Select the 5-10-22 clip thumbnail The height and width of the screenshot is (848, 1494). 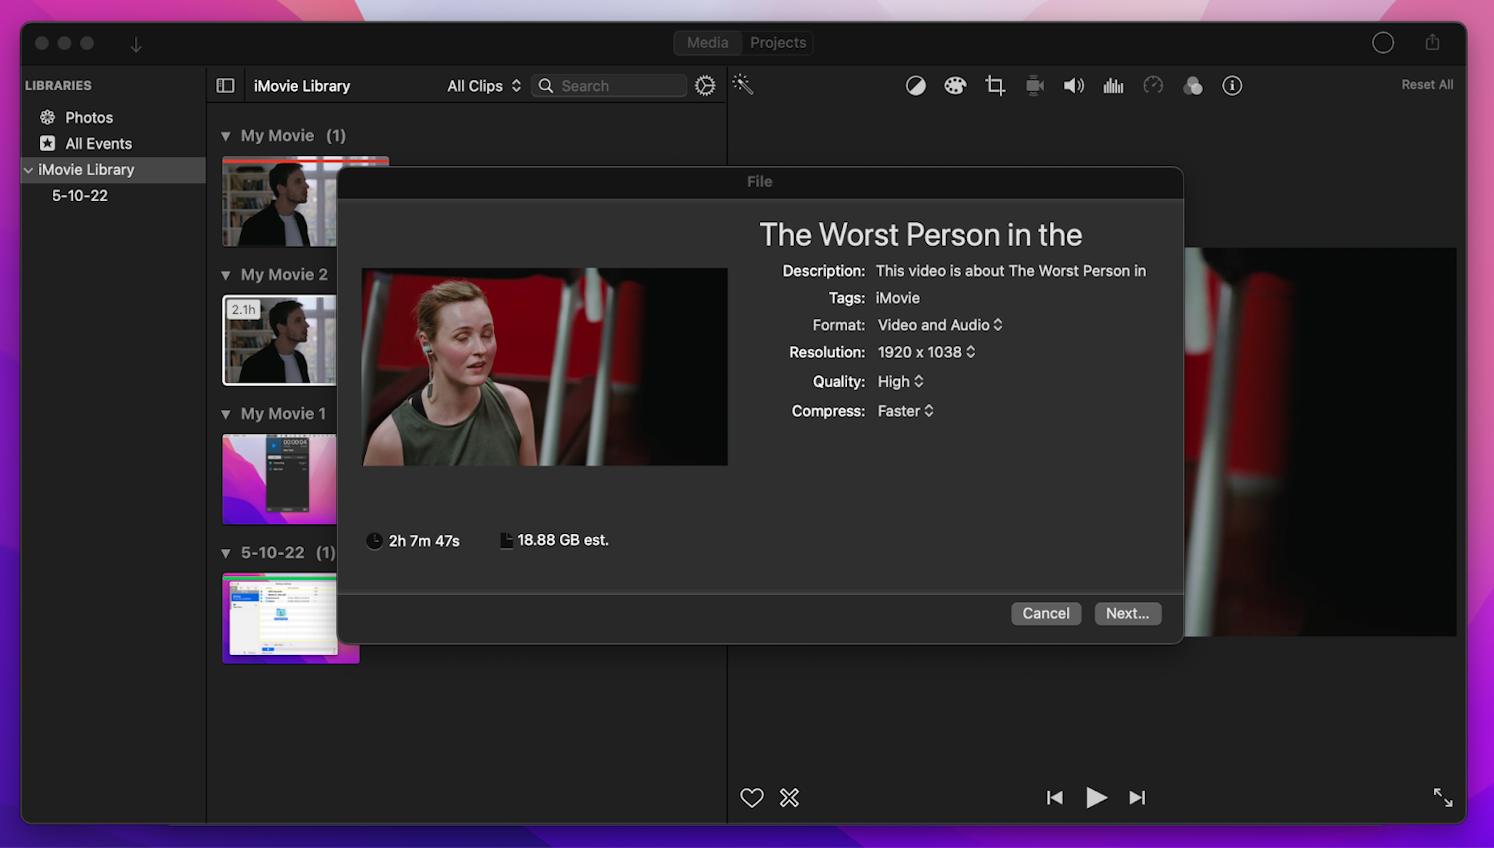point(290,618)
